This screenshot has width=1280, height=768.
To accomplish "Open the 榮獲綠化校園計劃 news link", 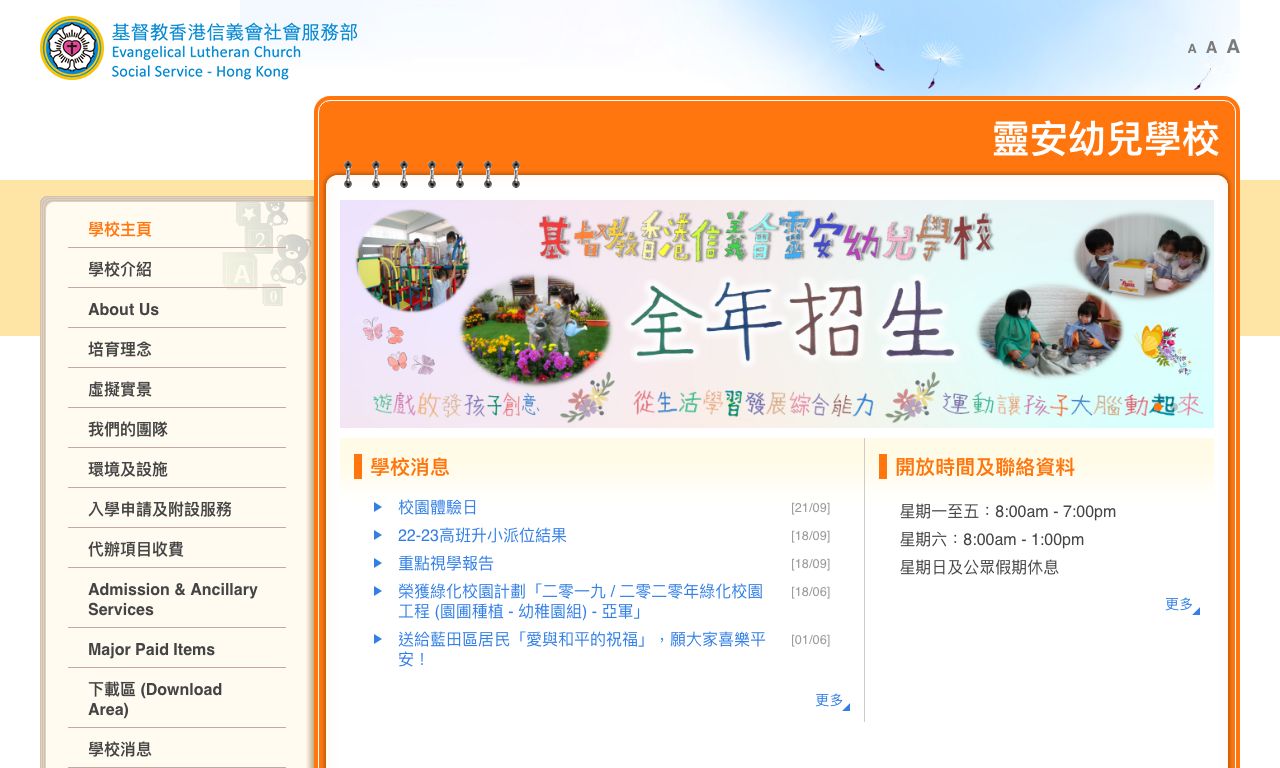I will [x=581, y=601].
